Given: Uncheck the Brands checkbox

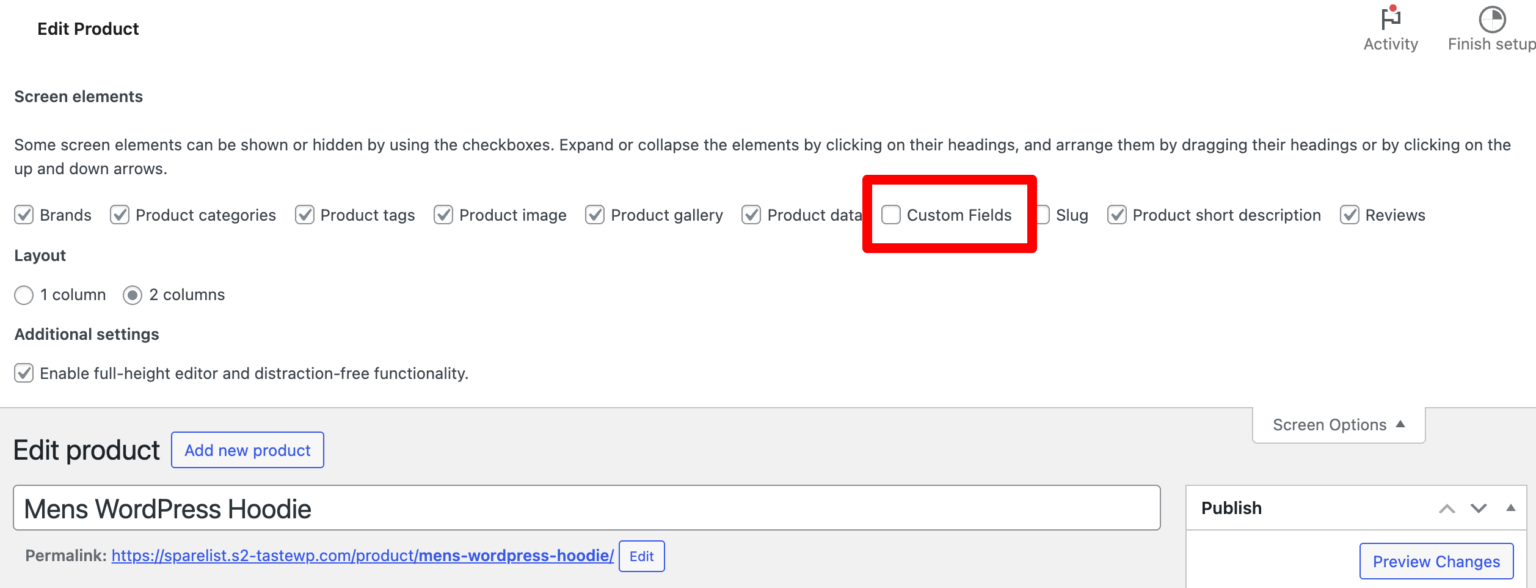Looking at the screenshot, I should click(23, 214).
